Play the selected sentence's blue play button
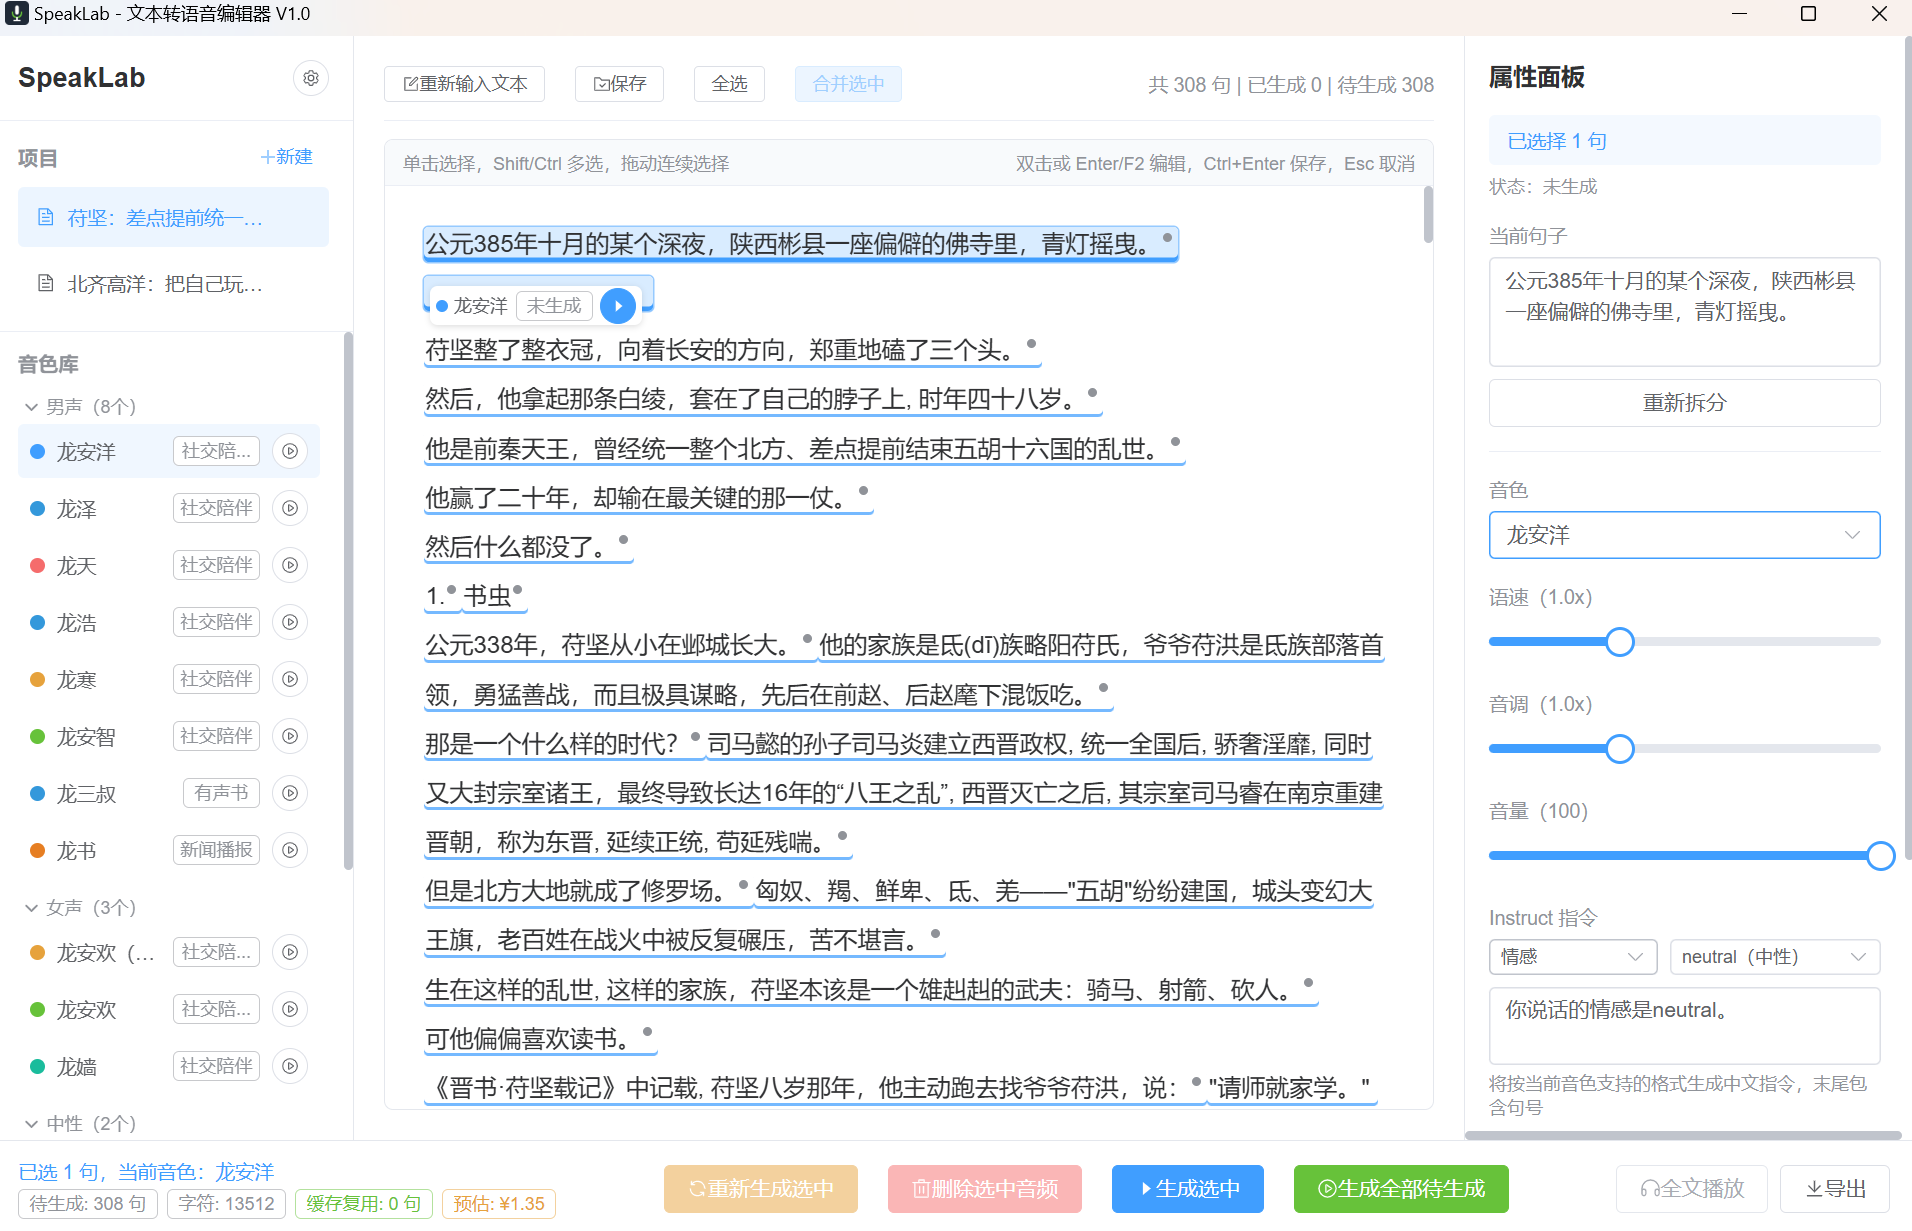Viewport: 1912px width, 1231px height. click(618, 306)
